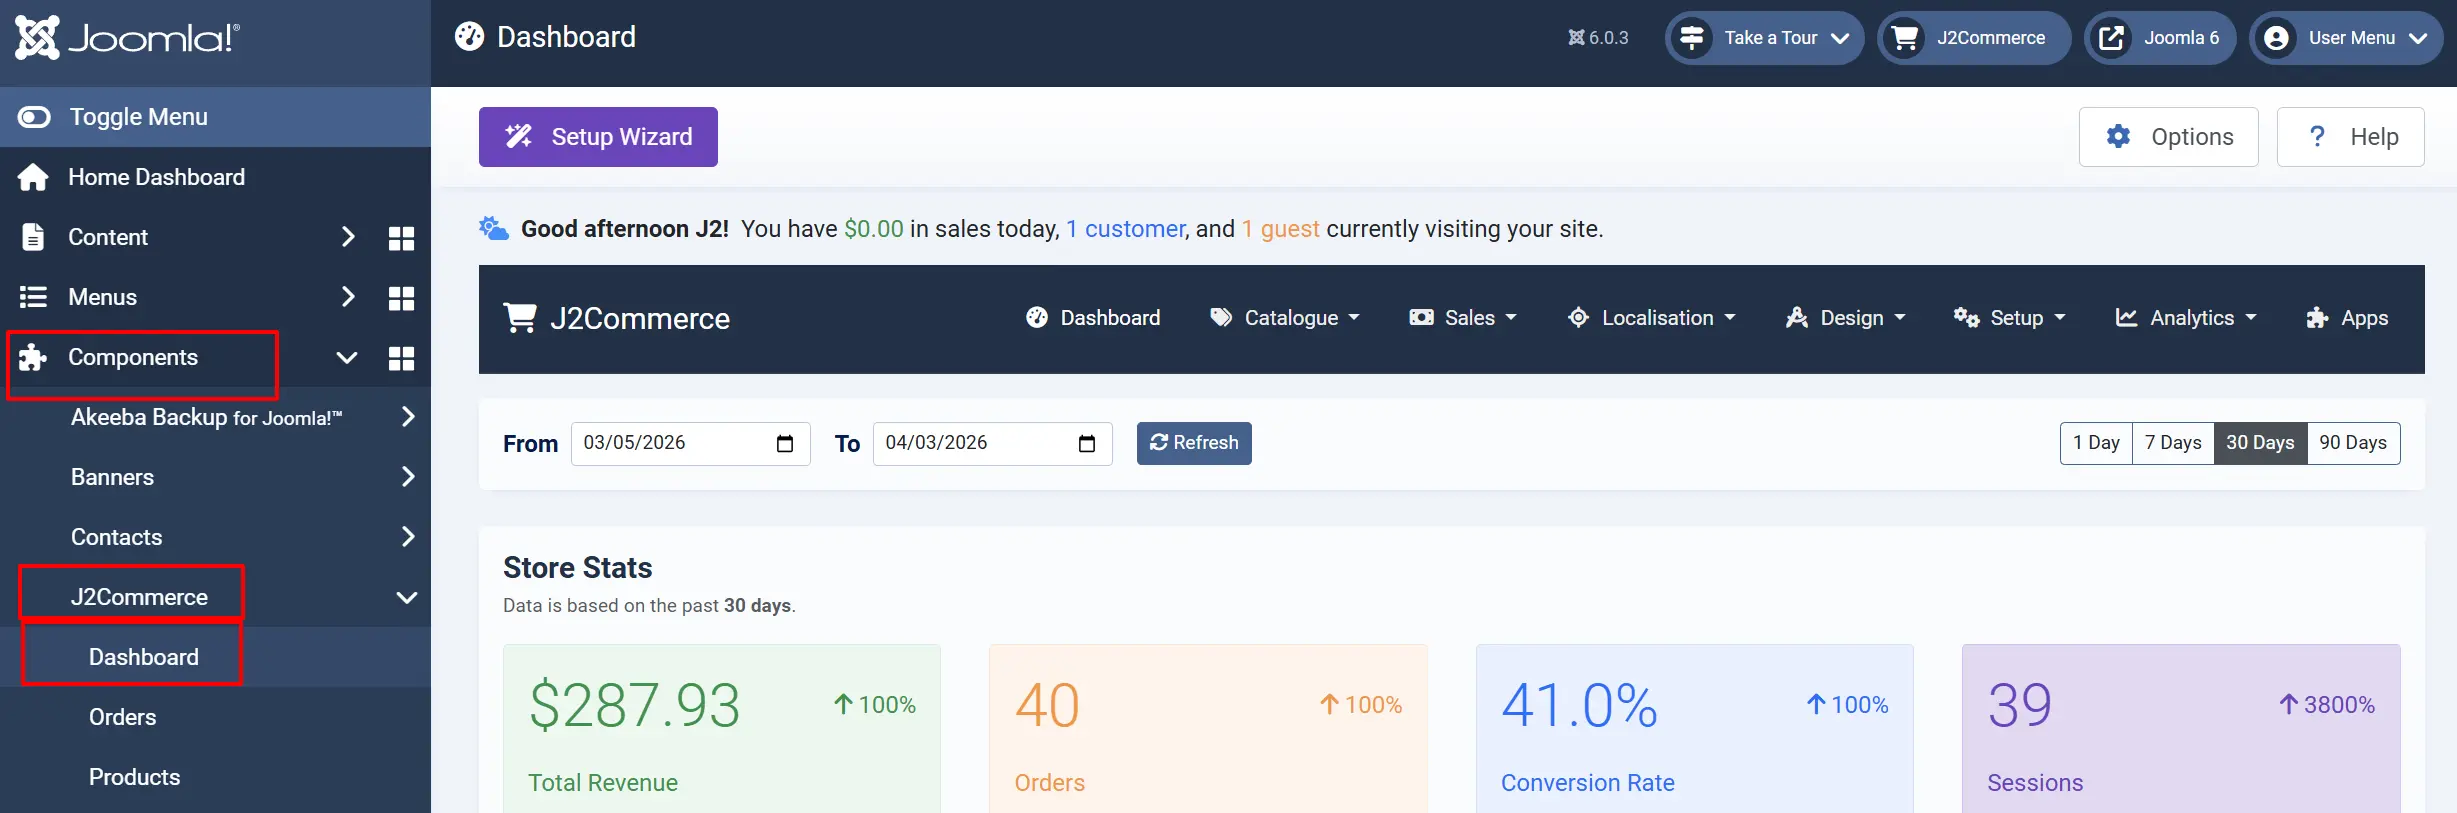Select the 1 Day range
The height and width of the screenshot is (813, 2457).
2096,443
